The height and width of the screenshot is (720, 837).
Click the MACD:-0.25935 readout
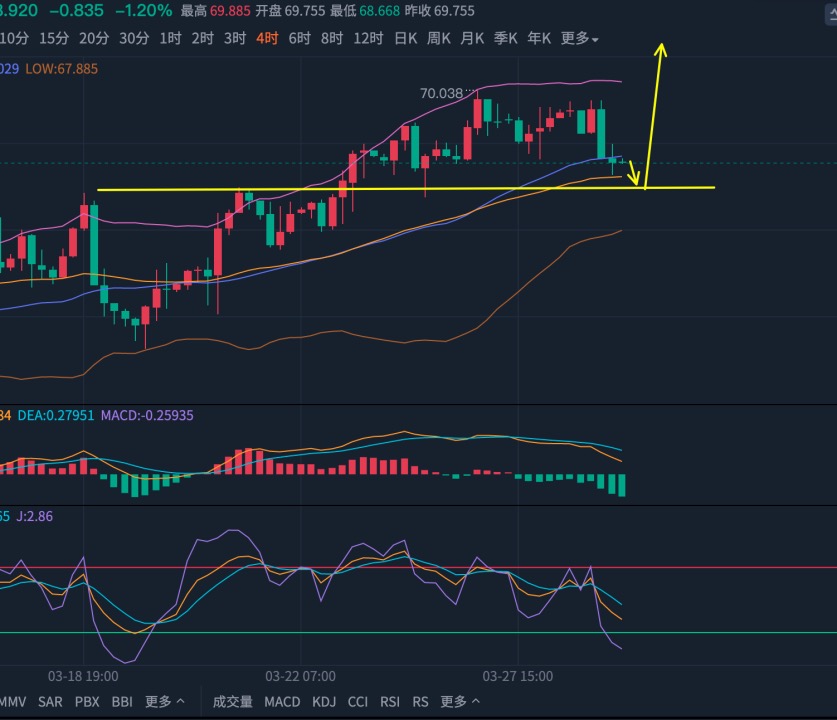click(147, 415)
